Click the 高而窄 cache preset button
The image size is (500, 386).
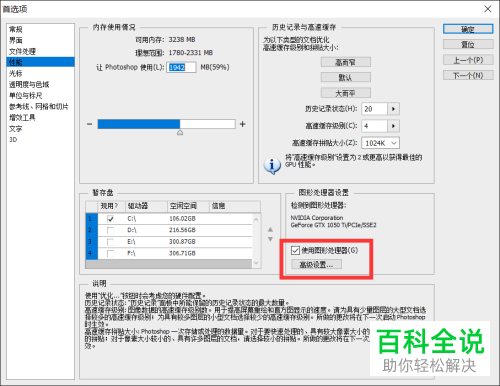coord(346,62)
